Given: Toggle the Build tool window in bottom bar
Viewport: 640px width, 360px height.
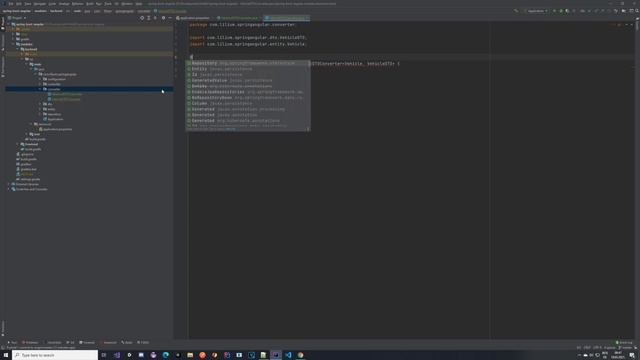Looking at the screenshot, I should click(x=127, y=342).
